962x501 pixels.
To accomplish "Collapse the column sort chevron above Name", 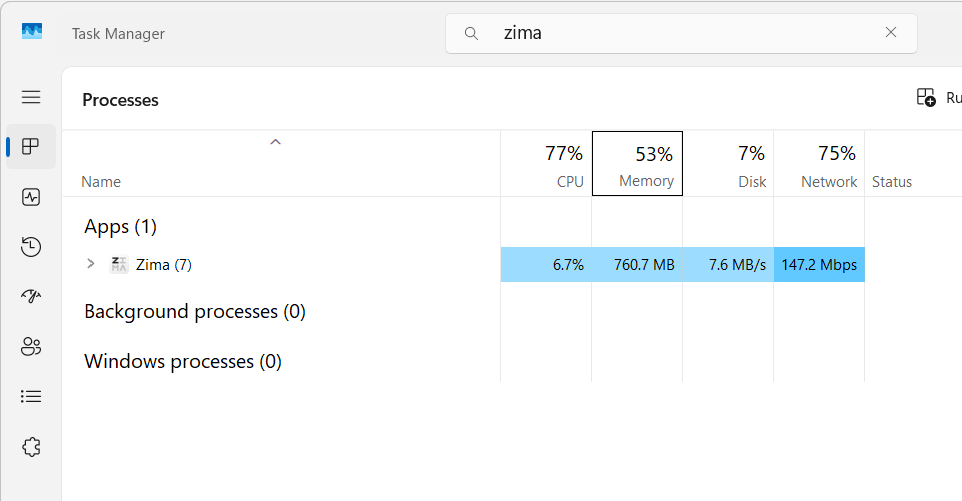I will click(x=276, y=142).
